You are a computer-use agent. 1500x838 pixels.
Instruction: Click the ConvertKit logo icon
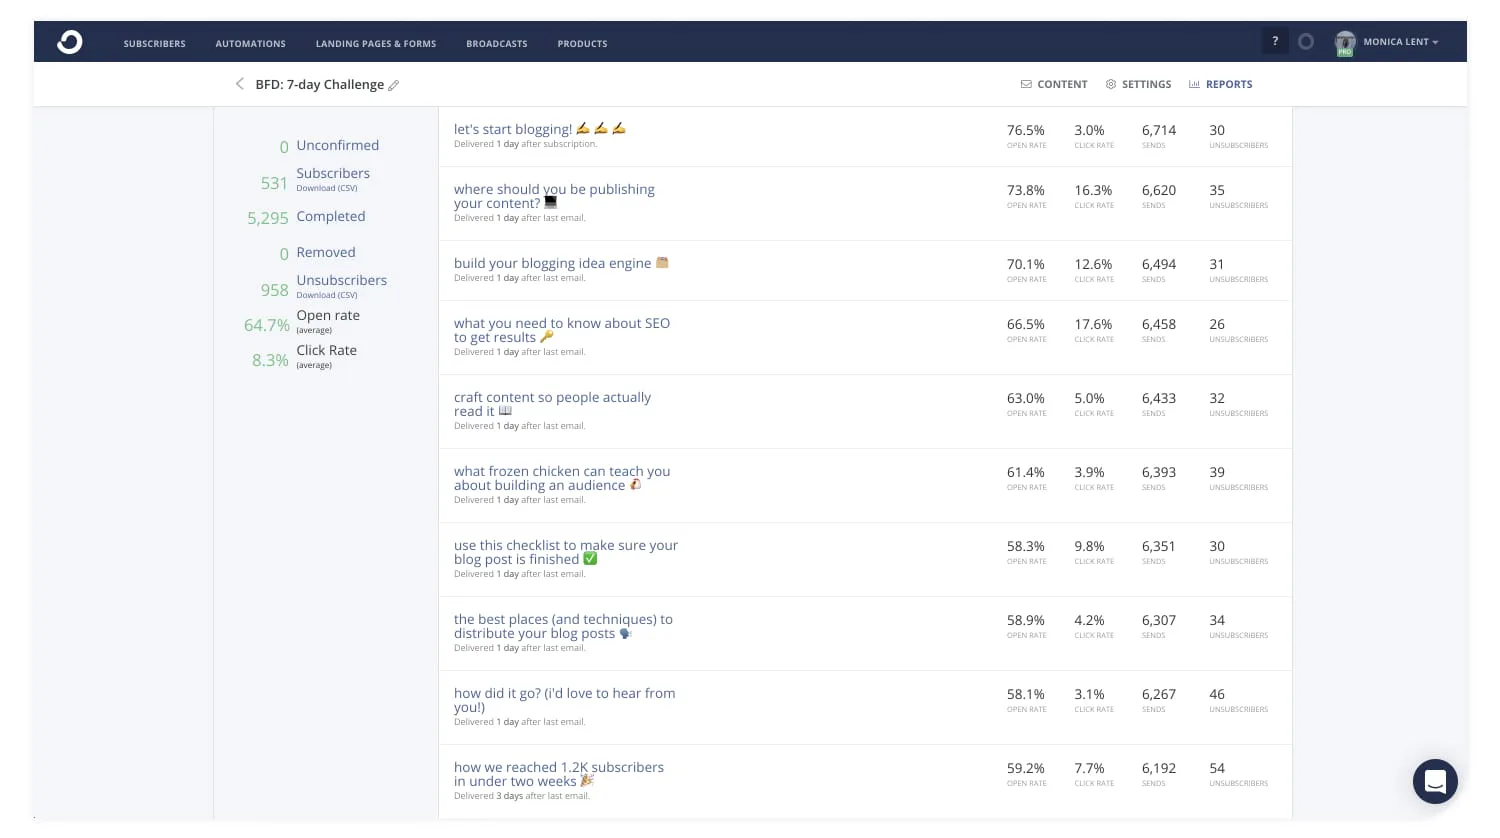70,42
